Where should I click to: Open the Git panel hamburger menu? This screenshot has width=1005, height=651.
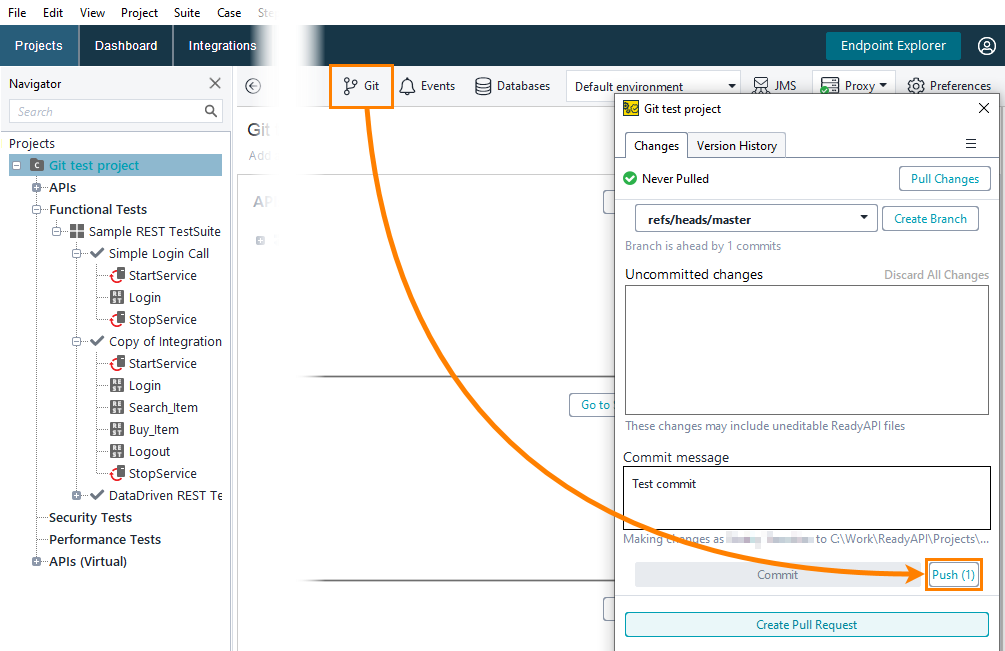click(969, 145)
